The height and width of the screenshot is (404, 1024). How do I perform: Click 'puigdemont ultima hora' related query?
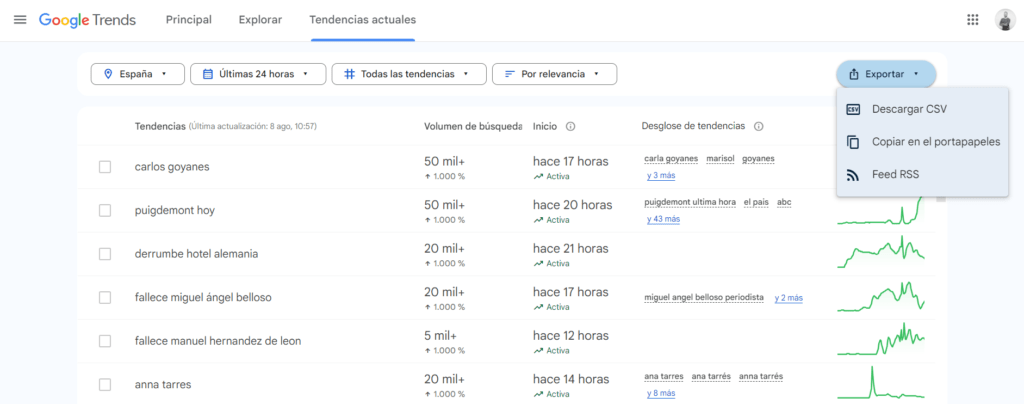[x=690, y=202]
